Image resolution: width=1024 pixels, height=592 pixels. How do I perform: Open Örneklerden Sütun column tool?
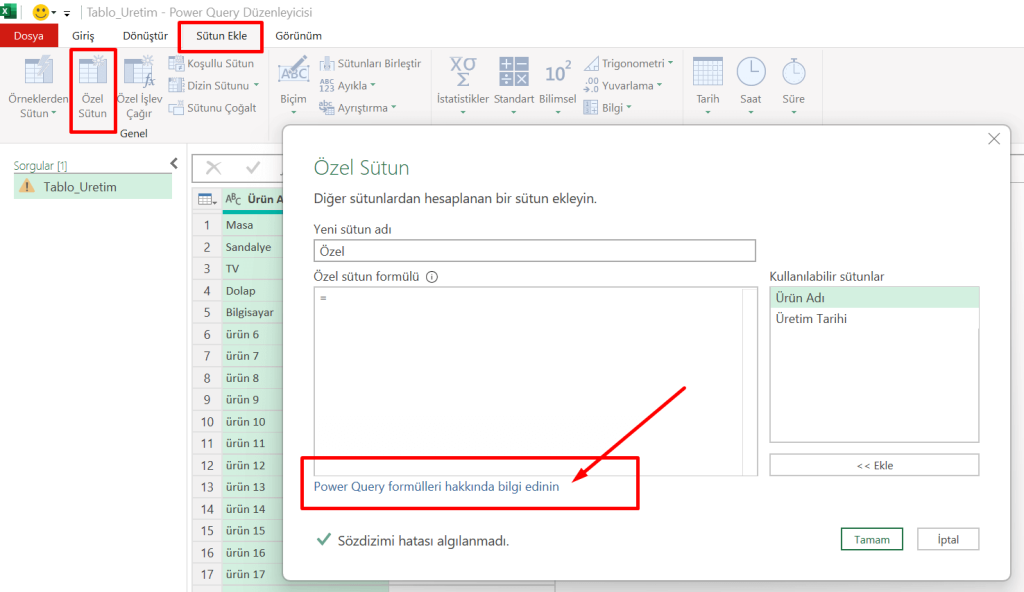(38, 87)
